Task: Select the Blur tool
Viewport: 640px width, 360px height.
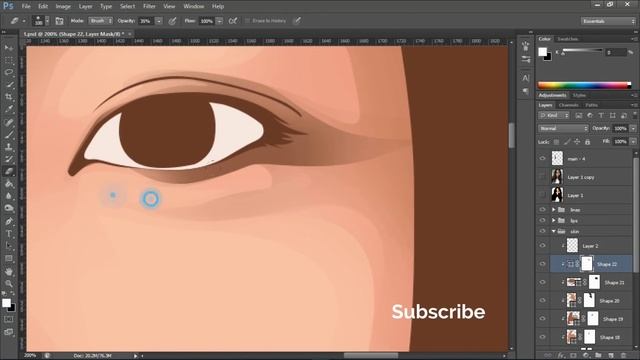Action: click(9, 196)
